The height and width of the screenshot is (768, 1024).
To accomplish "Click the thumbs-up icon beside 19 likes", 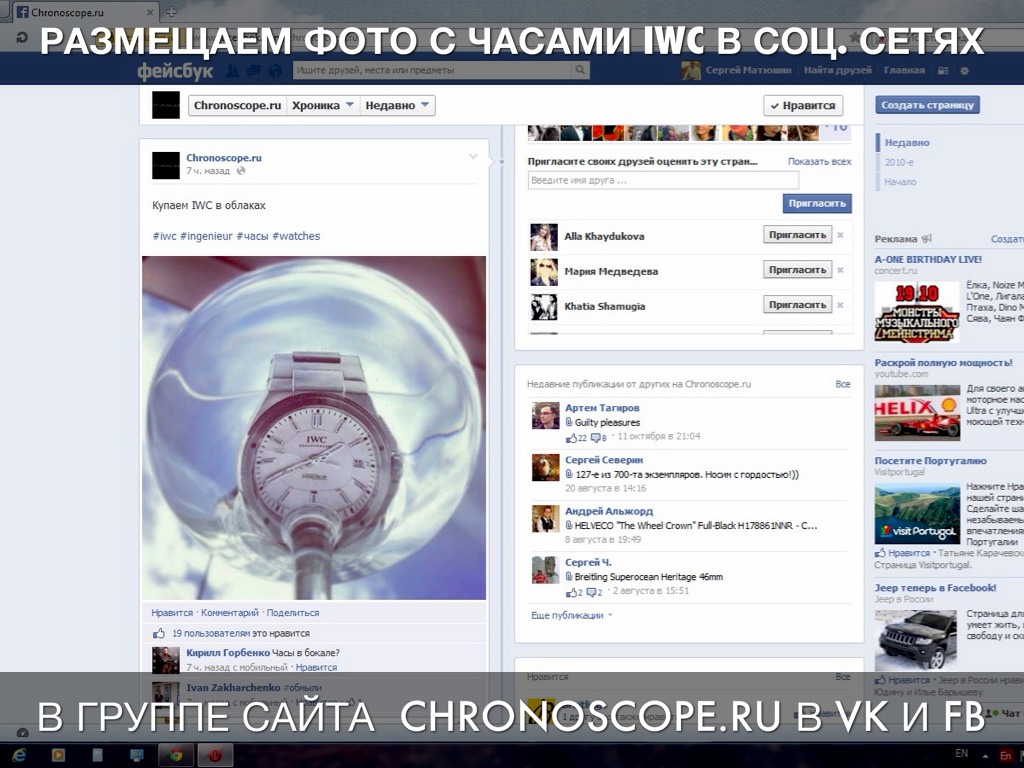I will point(158,633).
